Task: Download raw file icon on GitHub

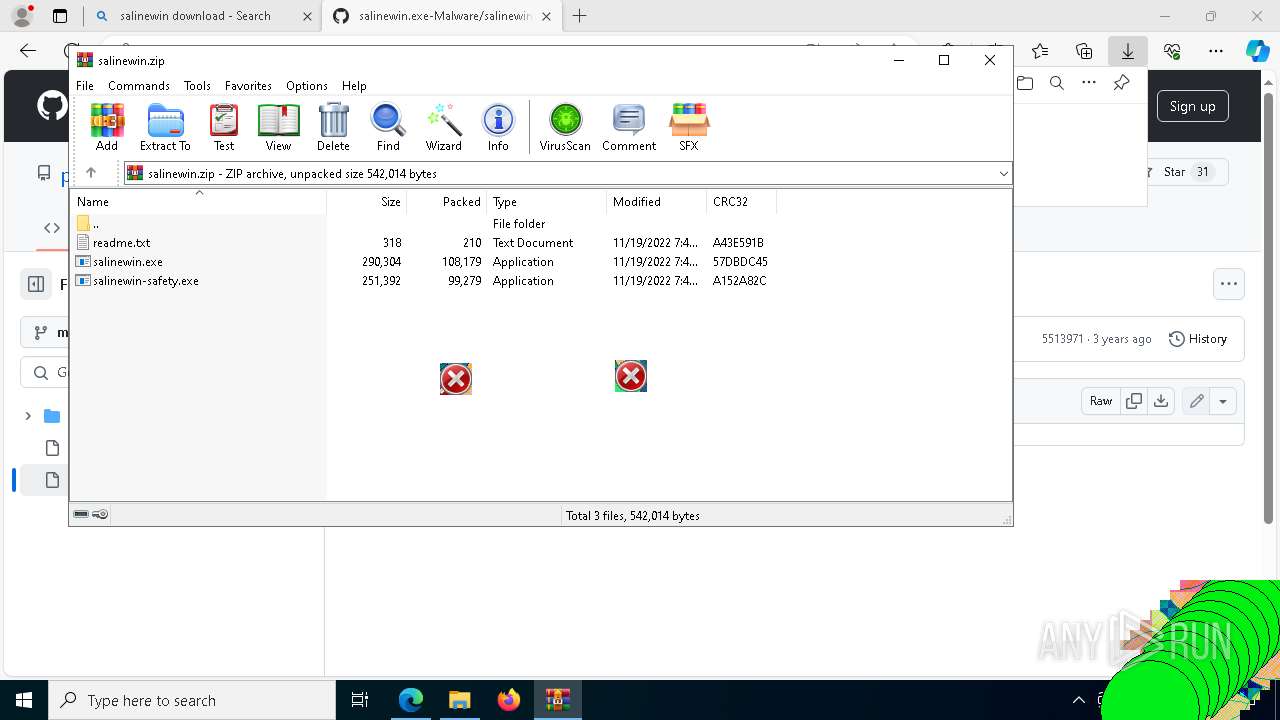Action: click(1161, 401)
